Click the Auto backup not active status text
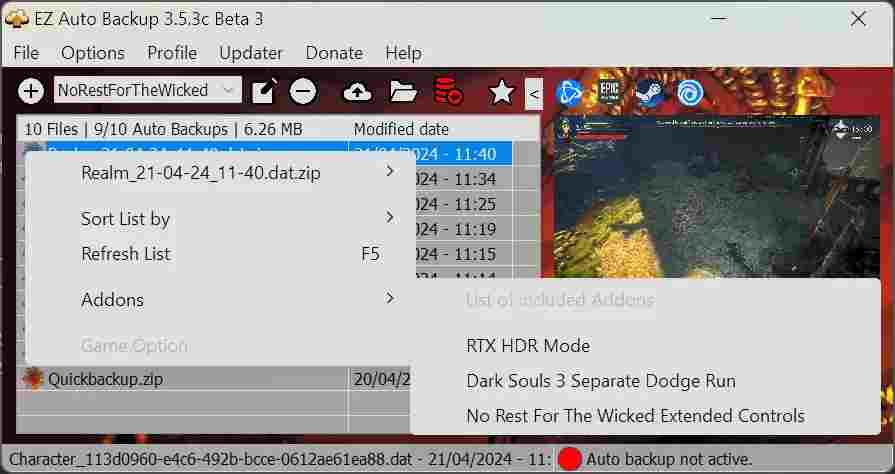Image resolution: width=895 pixels, height=474 pixels. click(669, 459)
